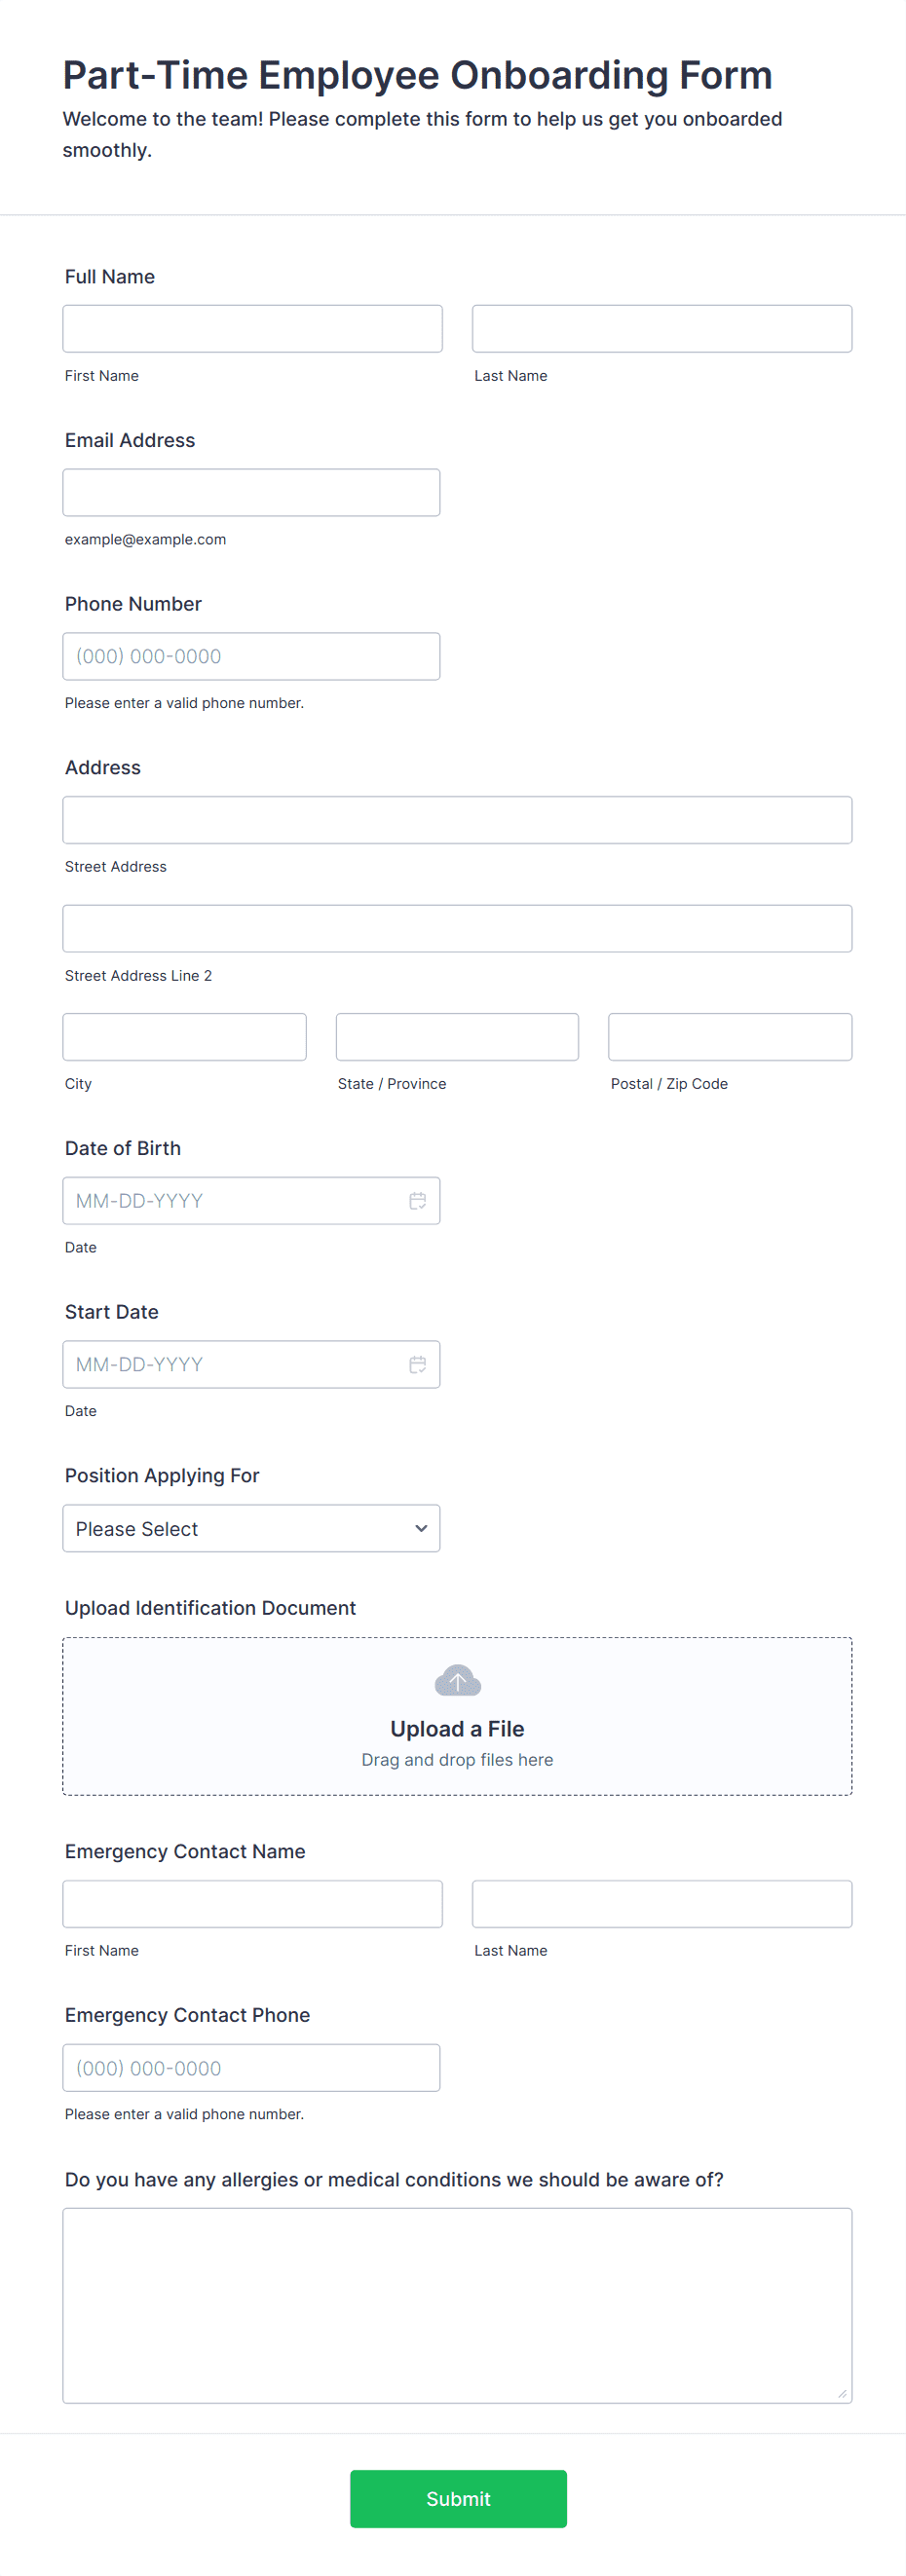Screen dimensions: 906x2576
Task: Click the Email Address input field
Action: pyautogui.click(x=251, y=492)
